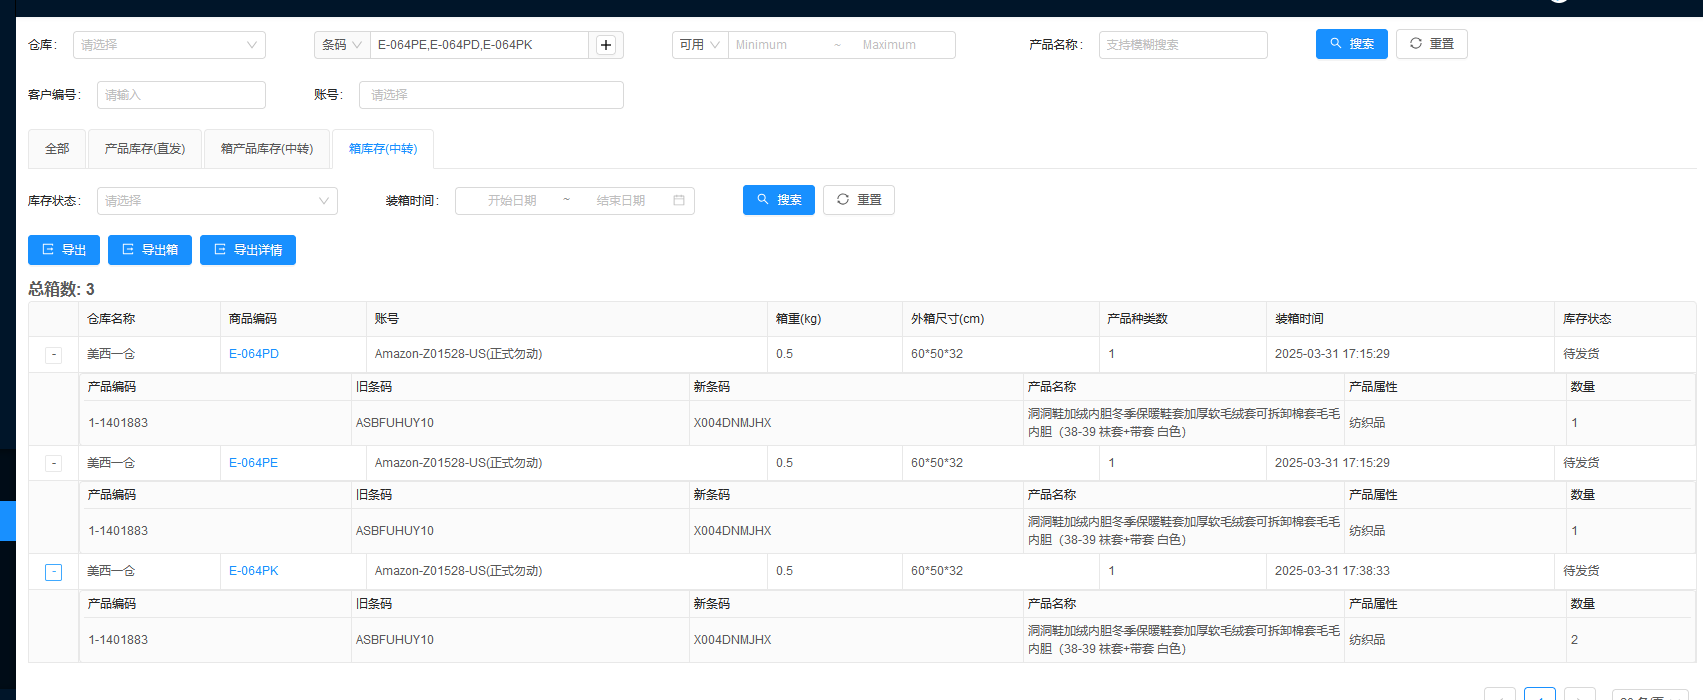Select the 箱库存(中转) tab
This screenshot has width=1703, height=700.
(x=383, y=149)
